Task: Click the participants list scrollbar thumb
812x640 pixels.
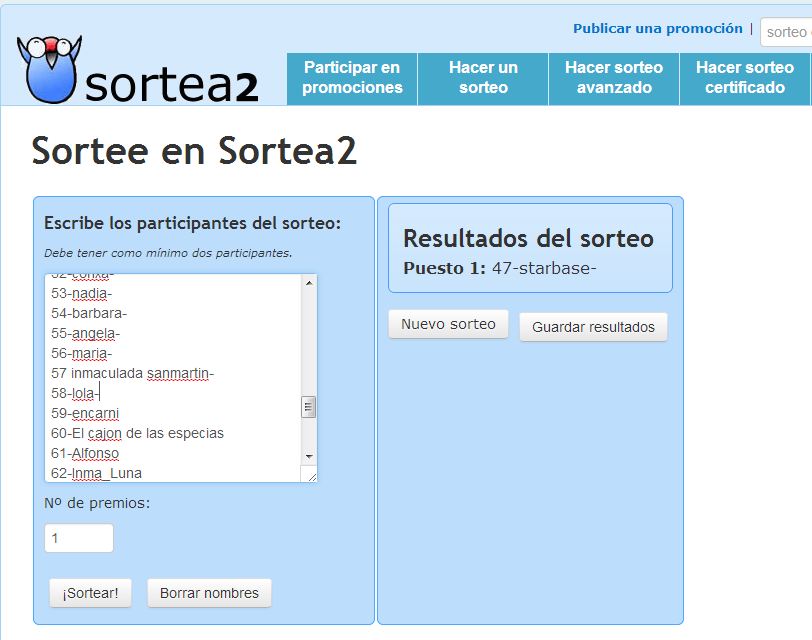Action: tap(309, 407)
